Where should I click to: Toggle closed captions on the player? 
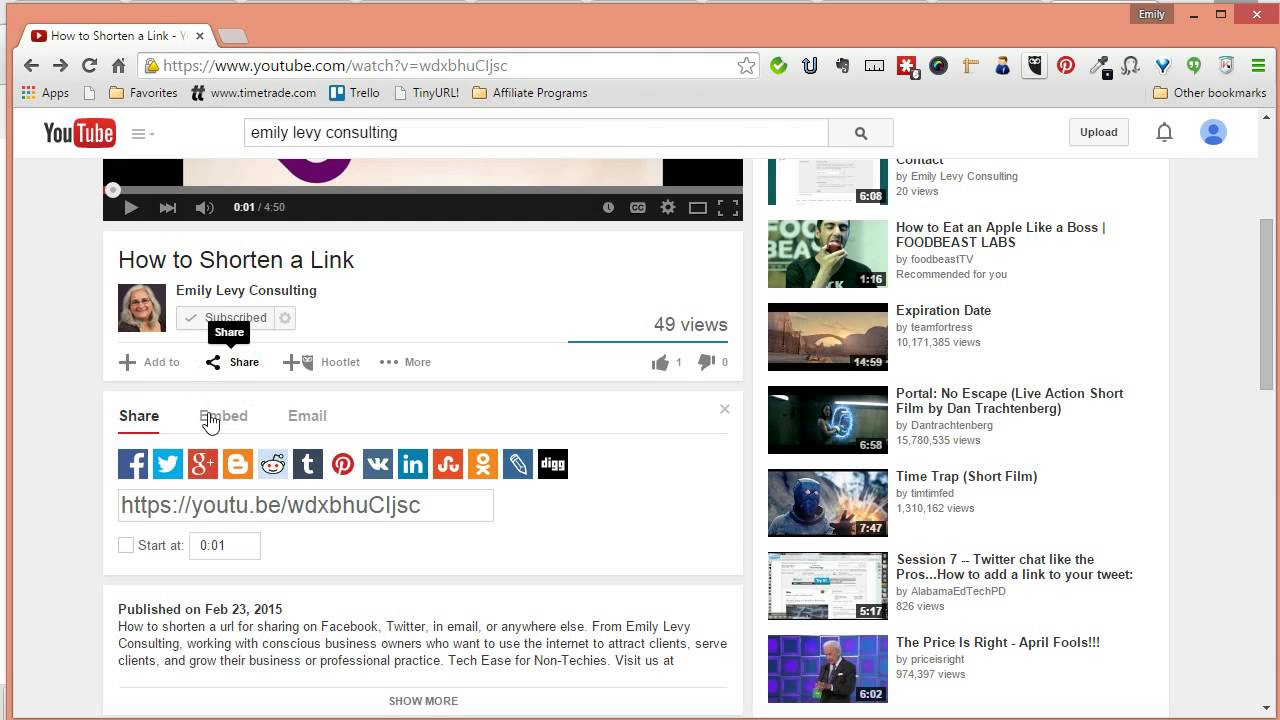click(x=637, y=207)
